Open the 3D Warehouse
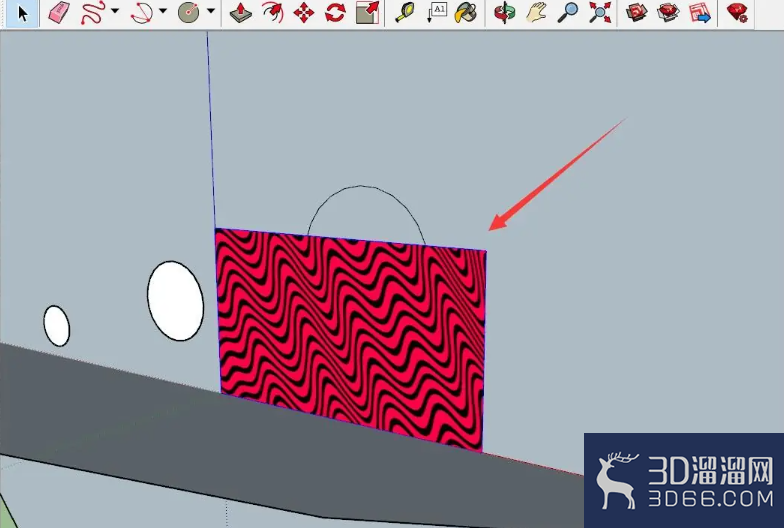The width and height of the screenshot is (784, 528). click(637, 12)
